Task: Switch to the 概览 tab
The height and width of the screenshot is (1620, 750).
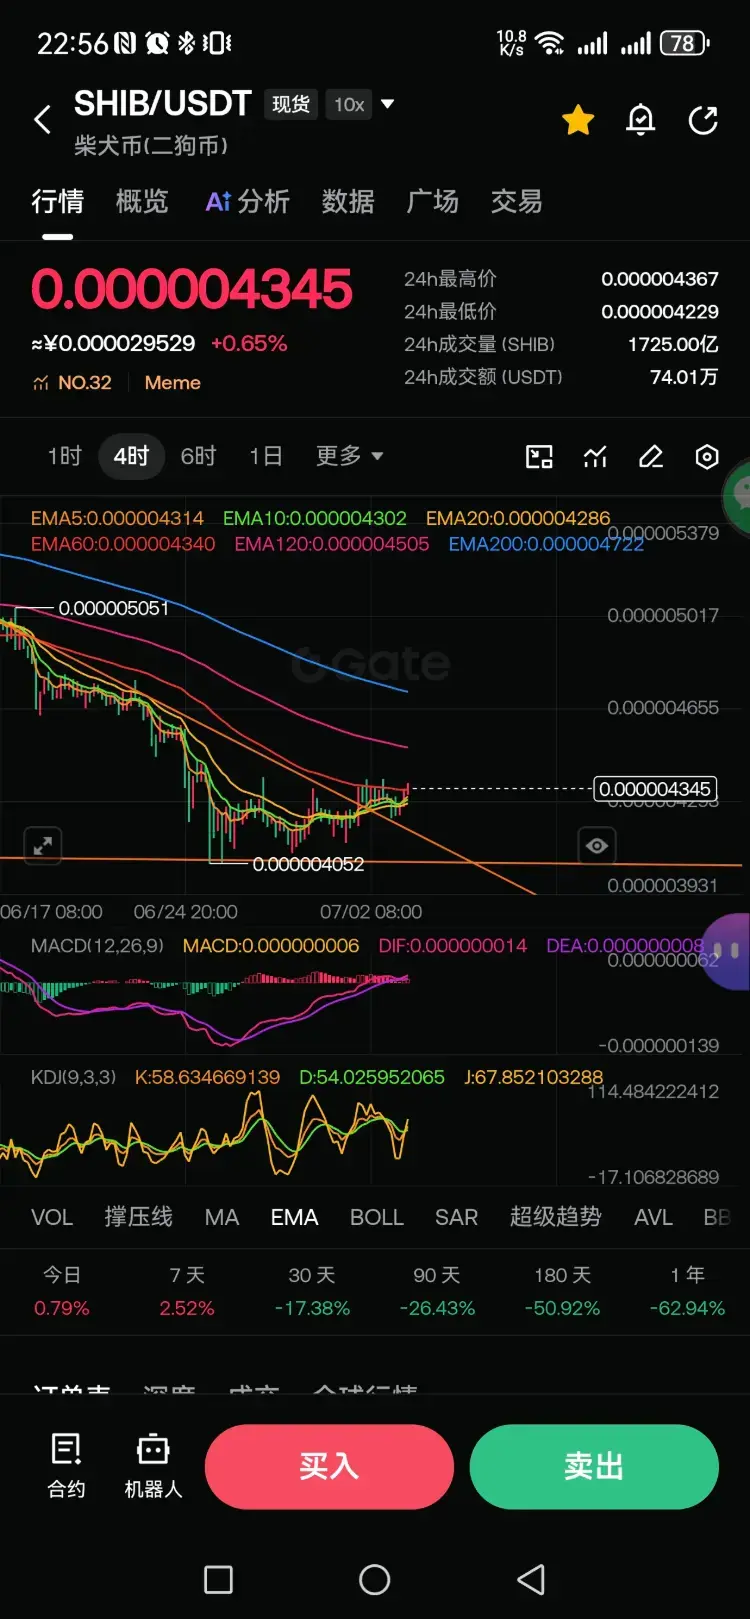Action: [x=142, y=202]
